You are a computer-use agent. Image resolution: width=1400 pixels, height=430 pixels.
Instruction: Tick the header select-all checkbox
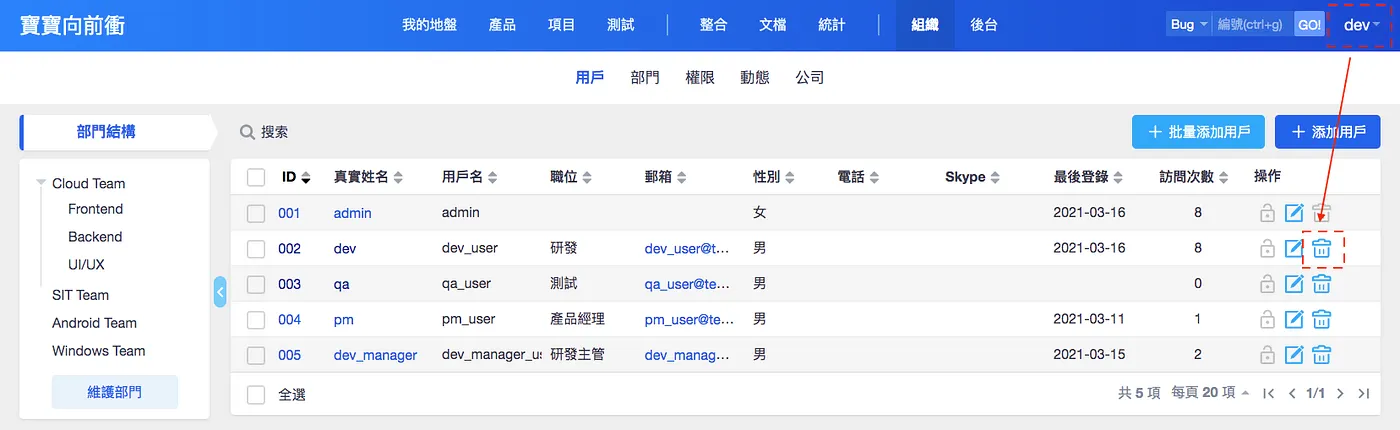pos(256,177)
